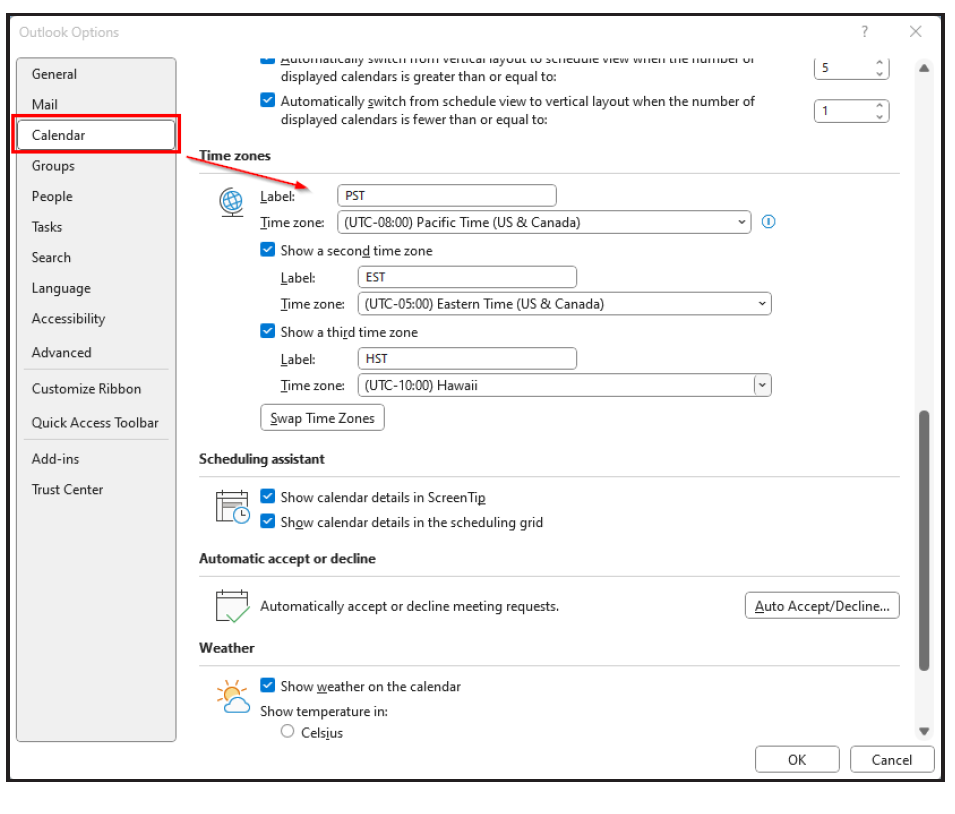Click OK to confirm Outlook options
Screen dimensions: 955x814
point(796,759)
